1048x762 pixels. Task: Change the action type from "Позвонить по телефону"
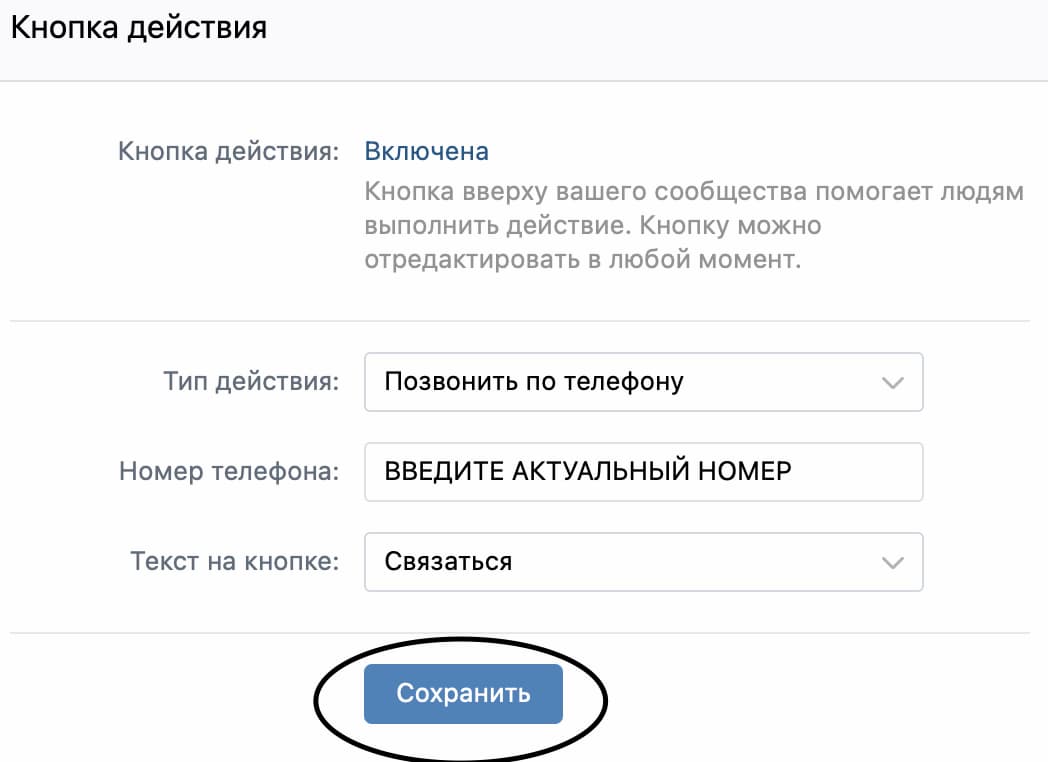pos(643,381)
